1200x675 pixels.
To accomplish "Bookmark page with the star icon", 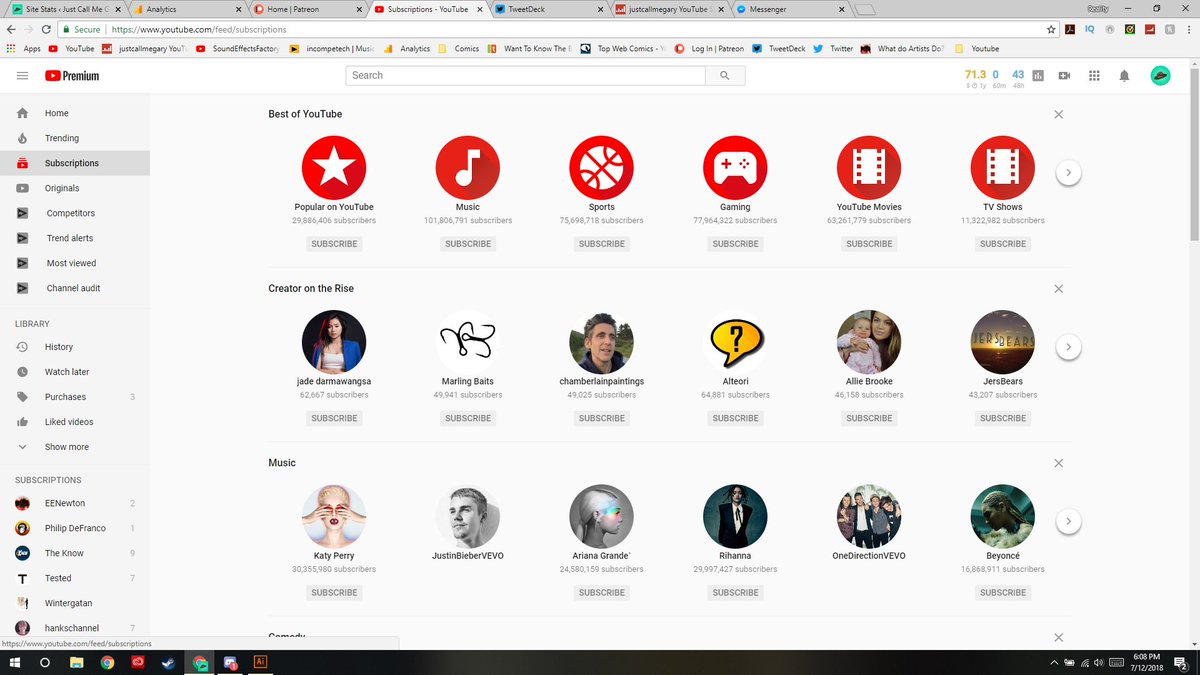I will (x=1051, y=29).
